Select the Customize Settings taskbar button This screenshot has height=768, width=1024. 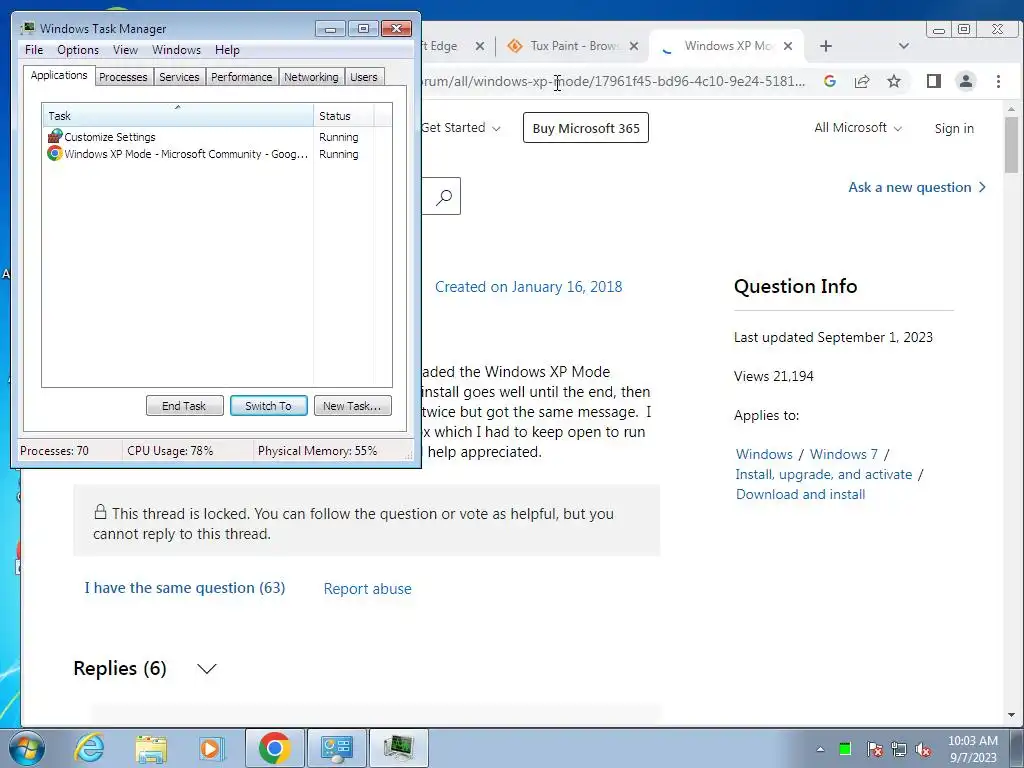click(x=336, y=748)
